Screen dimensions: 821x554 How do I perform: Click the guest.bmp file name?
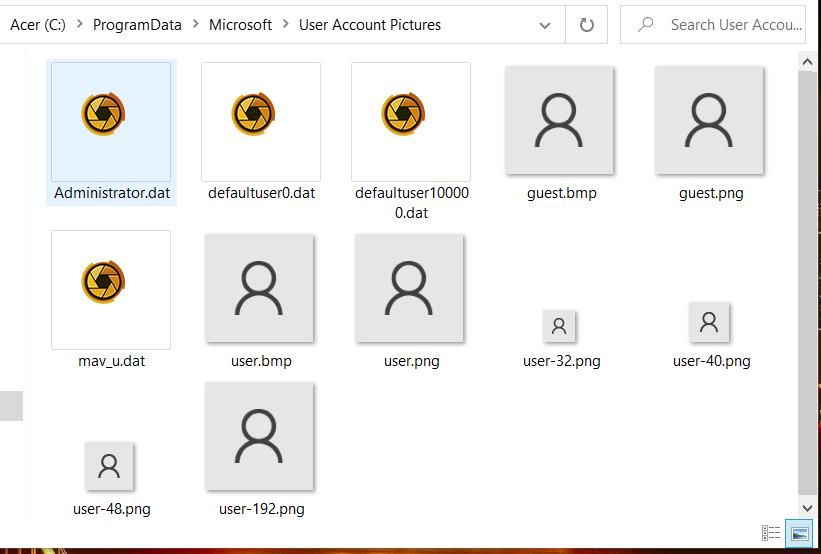click(x=561, y=193)
